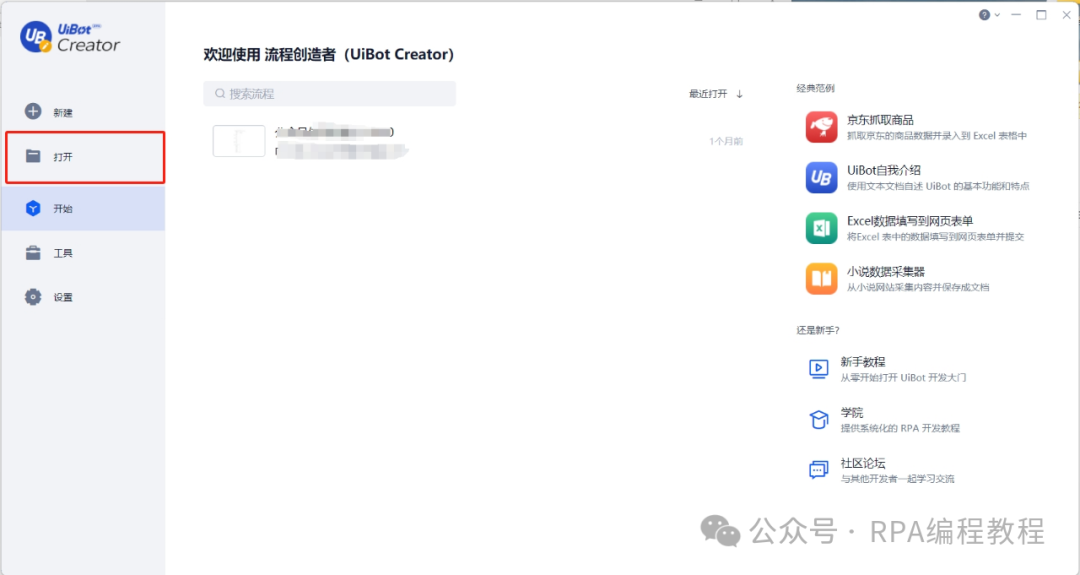Open the 学院 link title
This screenshot has width=1080, height=575.
click(852, 412)
